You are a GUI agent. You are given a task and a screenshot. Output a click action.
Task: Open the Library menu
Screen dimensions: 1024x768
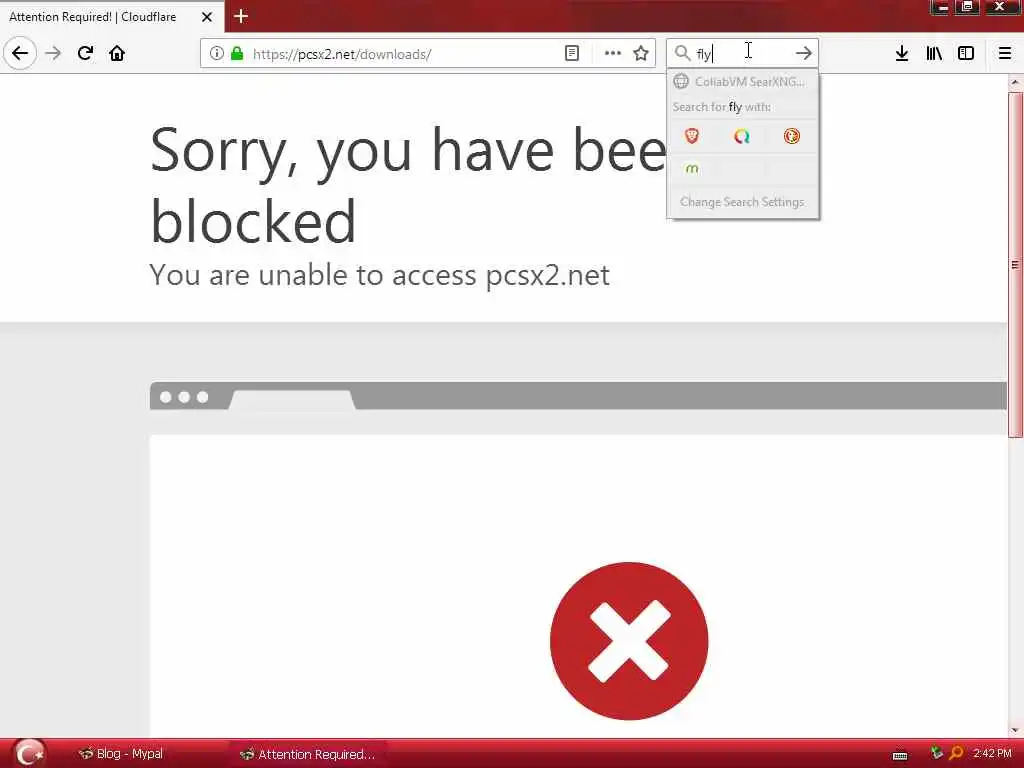pos(934,53)
